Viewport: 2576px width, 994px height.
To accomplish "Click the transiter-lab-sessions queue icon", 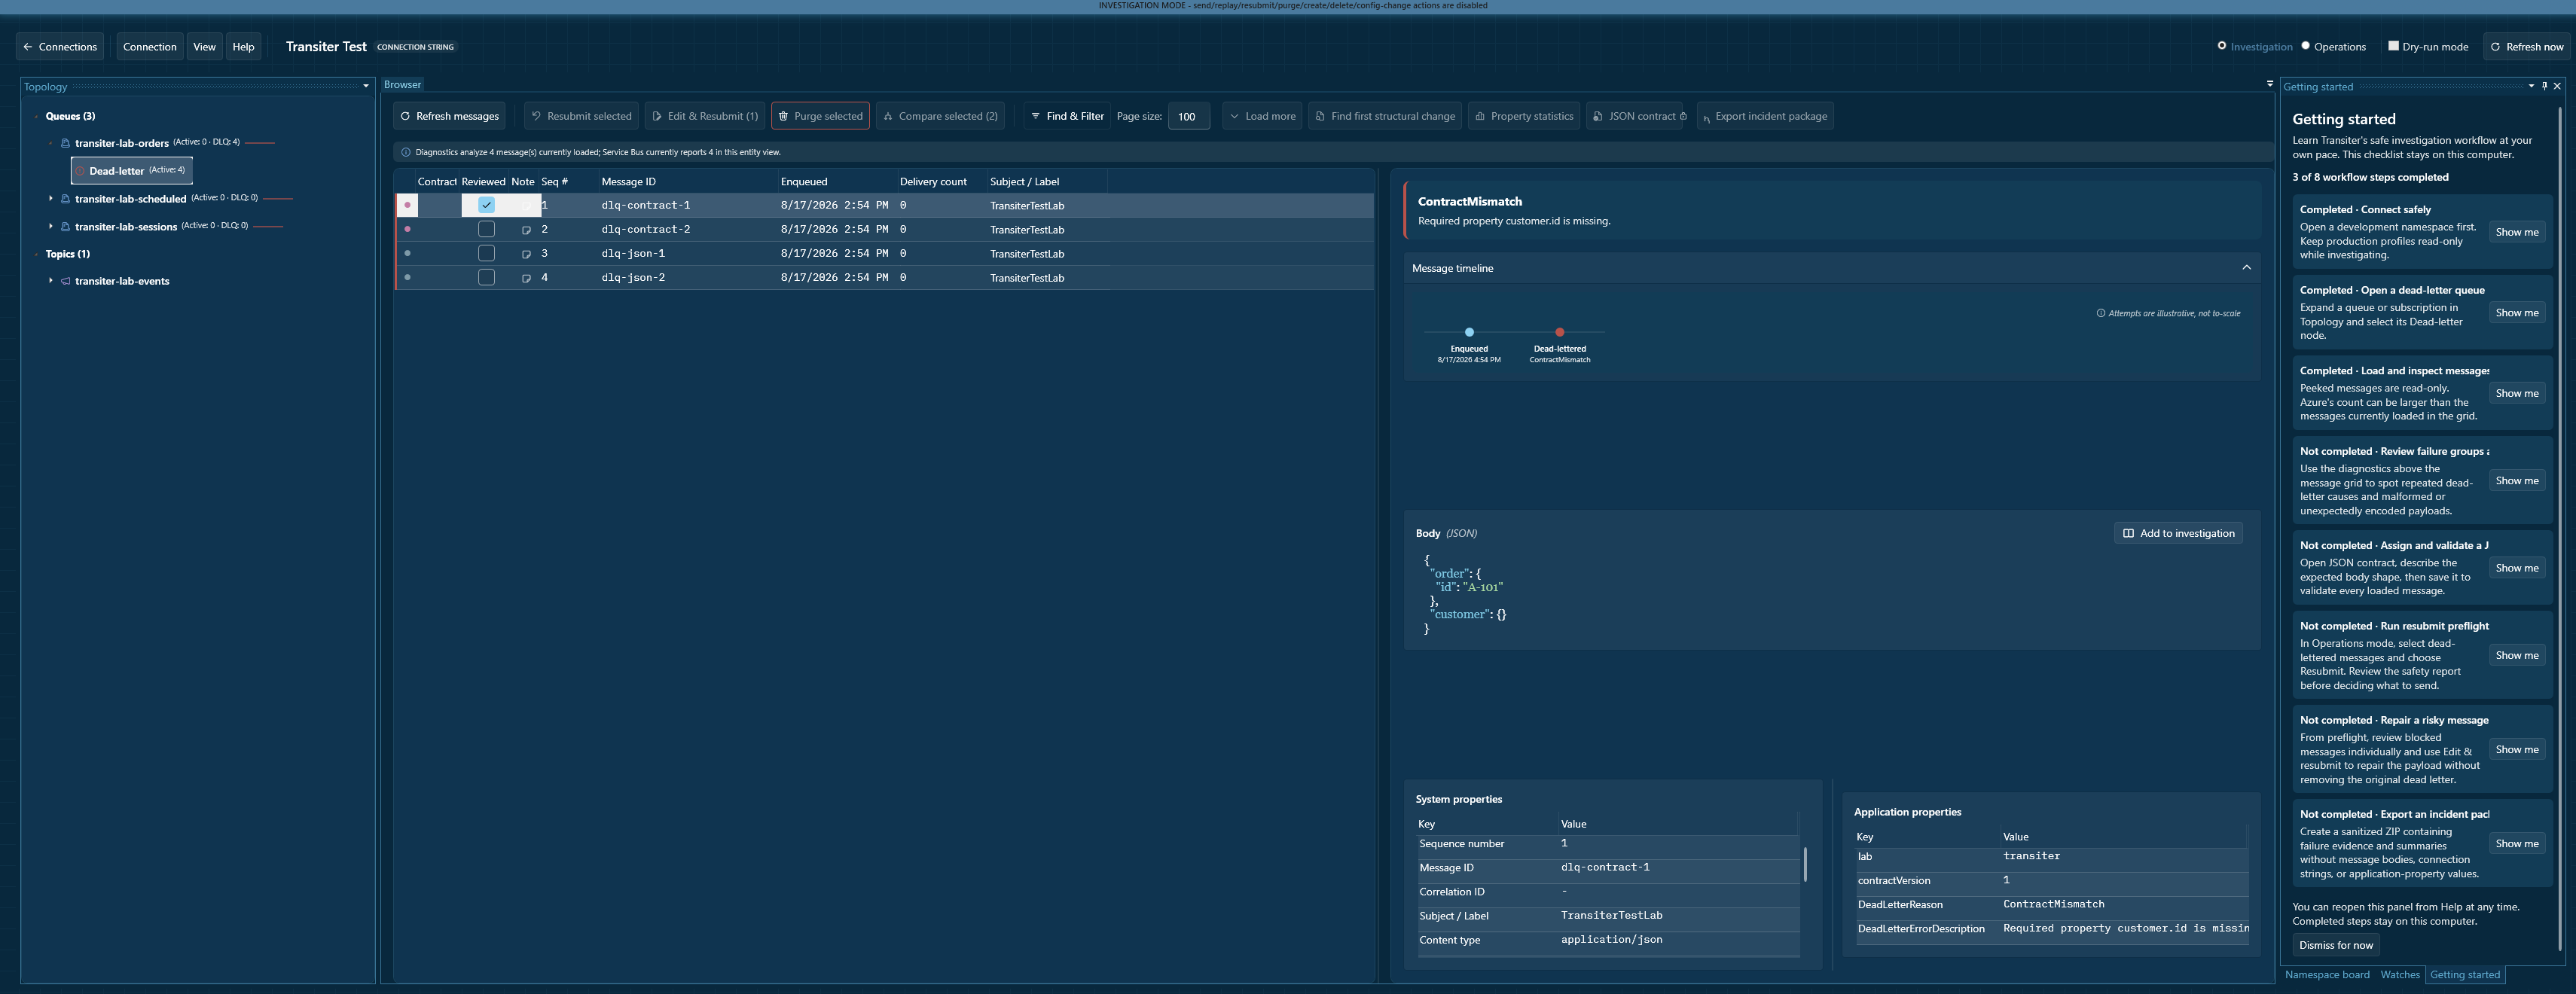I will [x=66, y=227].
